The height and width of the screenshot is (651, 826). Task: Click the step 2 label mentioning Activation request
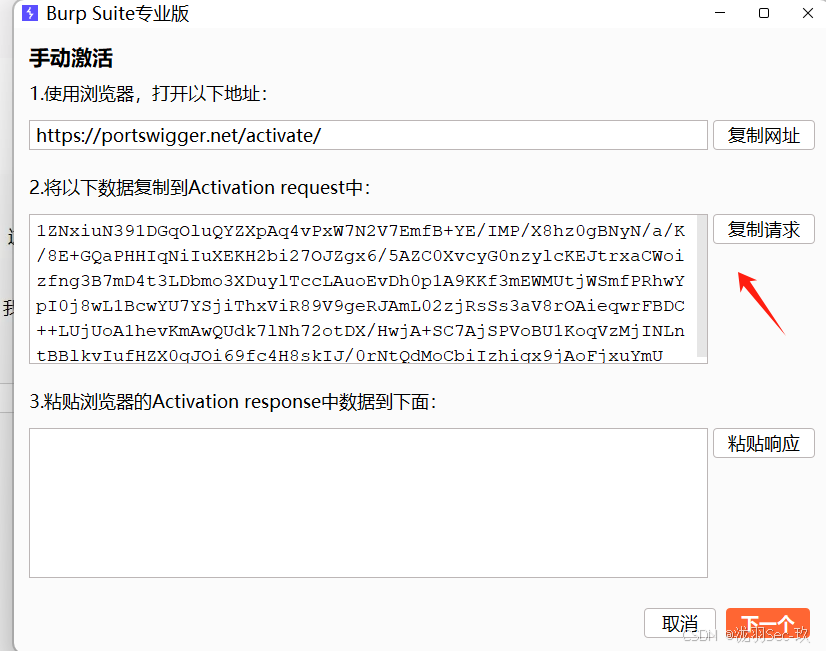tap(200, 188)
